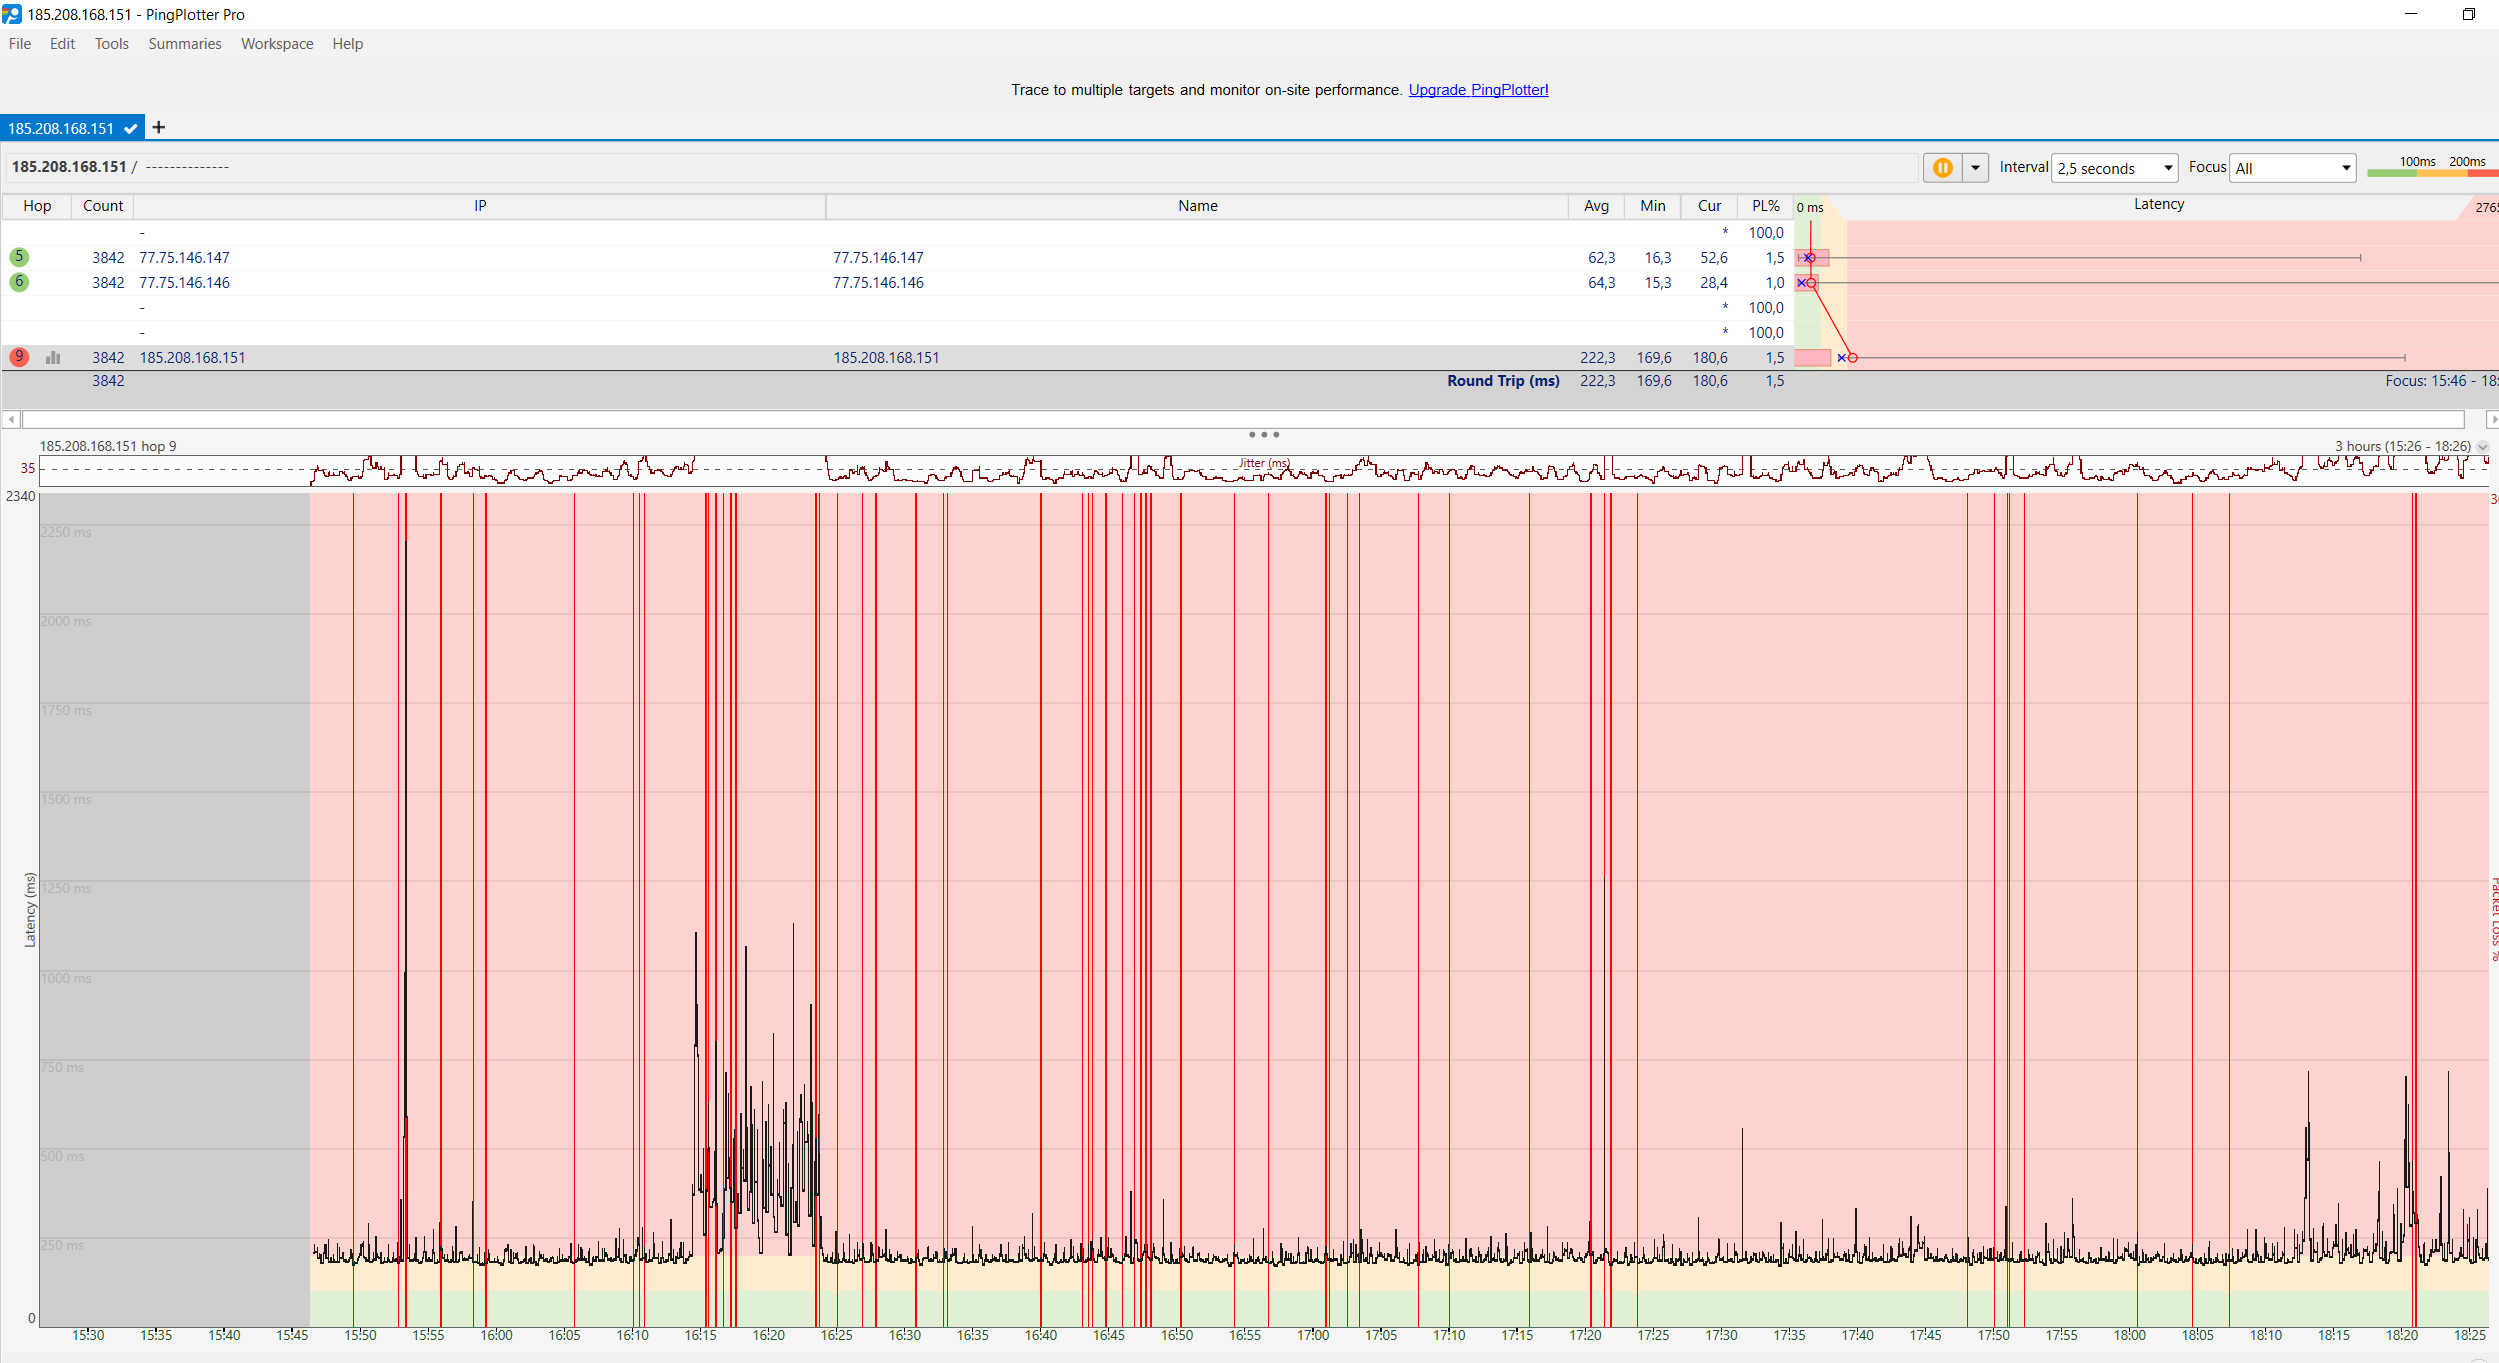Click the Upgrade PingPlotter! link
Viewport: 2499px width, 1363px height.
point(1478,90)
